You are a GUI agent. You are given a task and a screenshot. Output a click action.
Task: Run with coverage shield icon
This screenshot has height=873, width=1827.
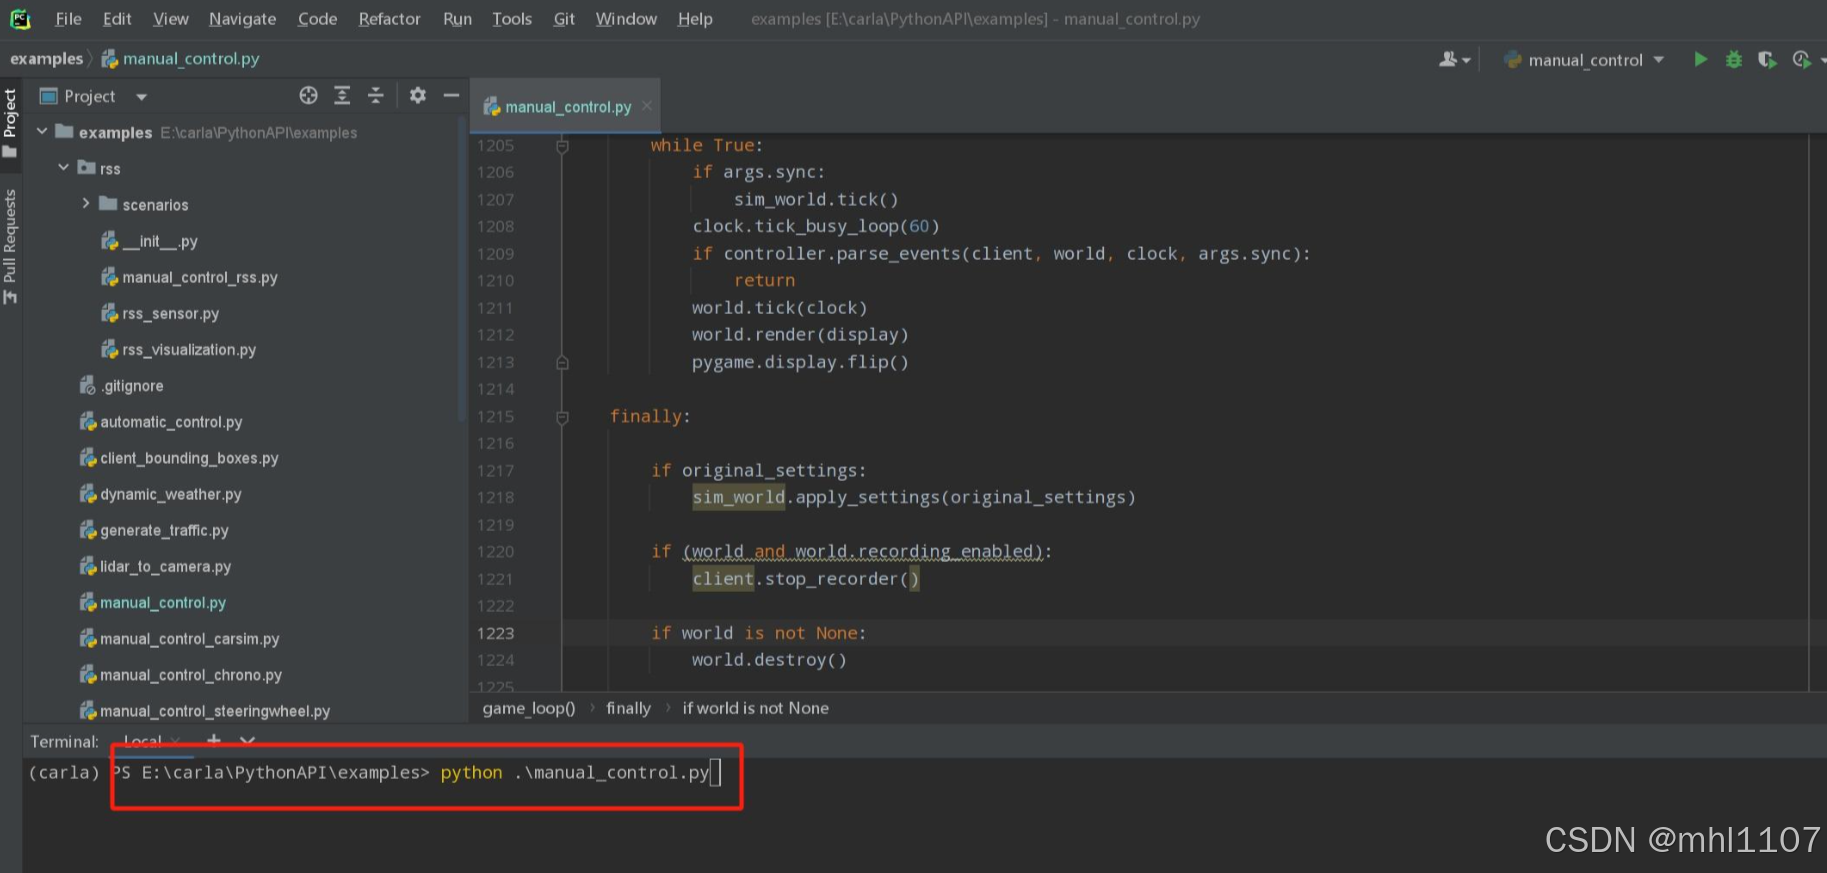click(x=1767, y=60)
